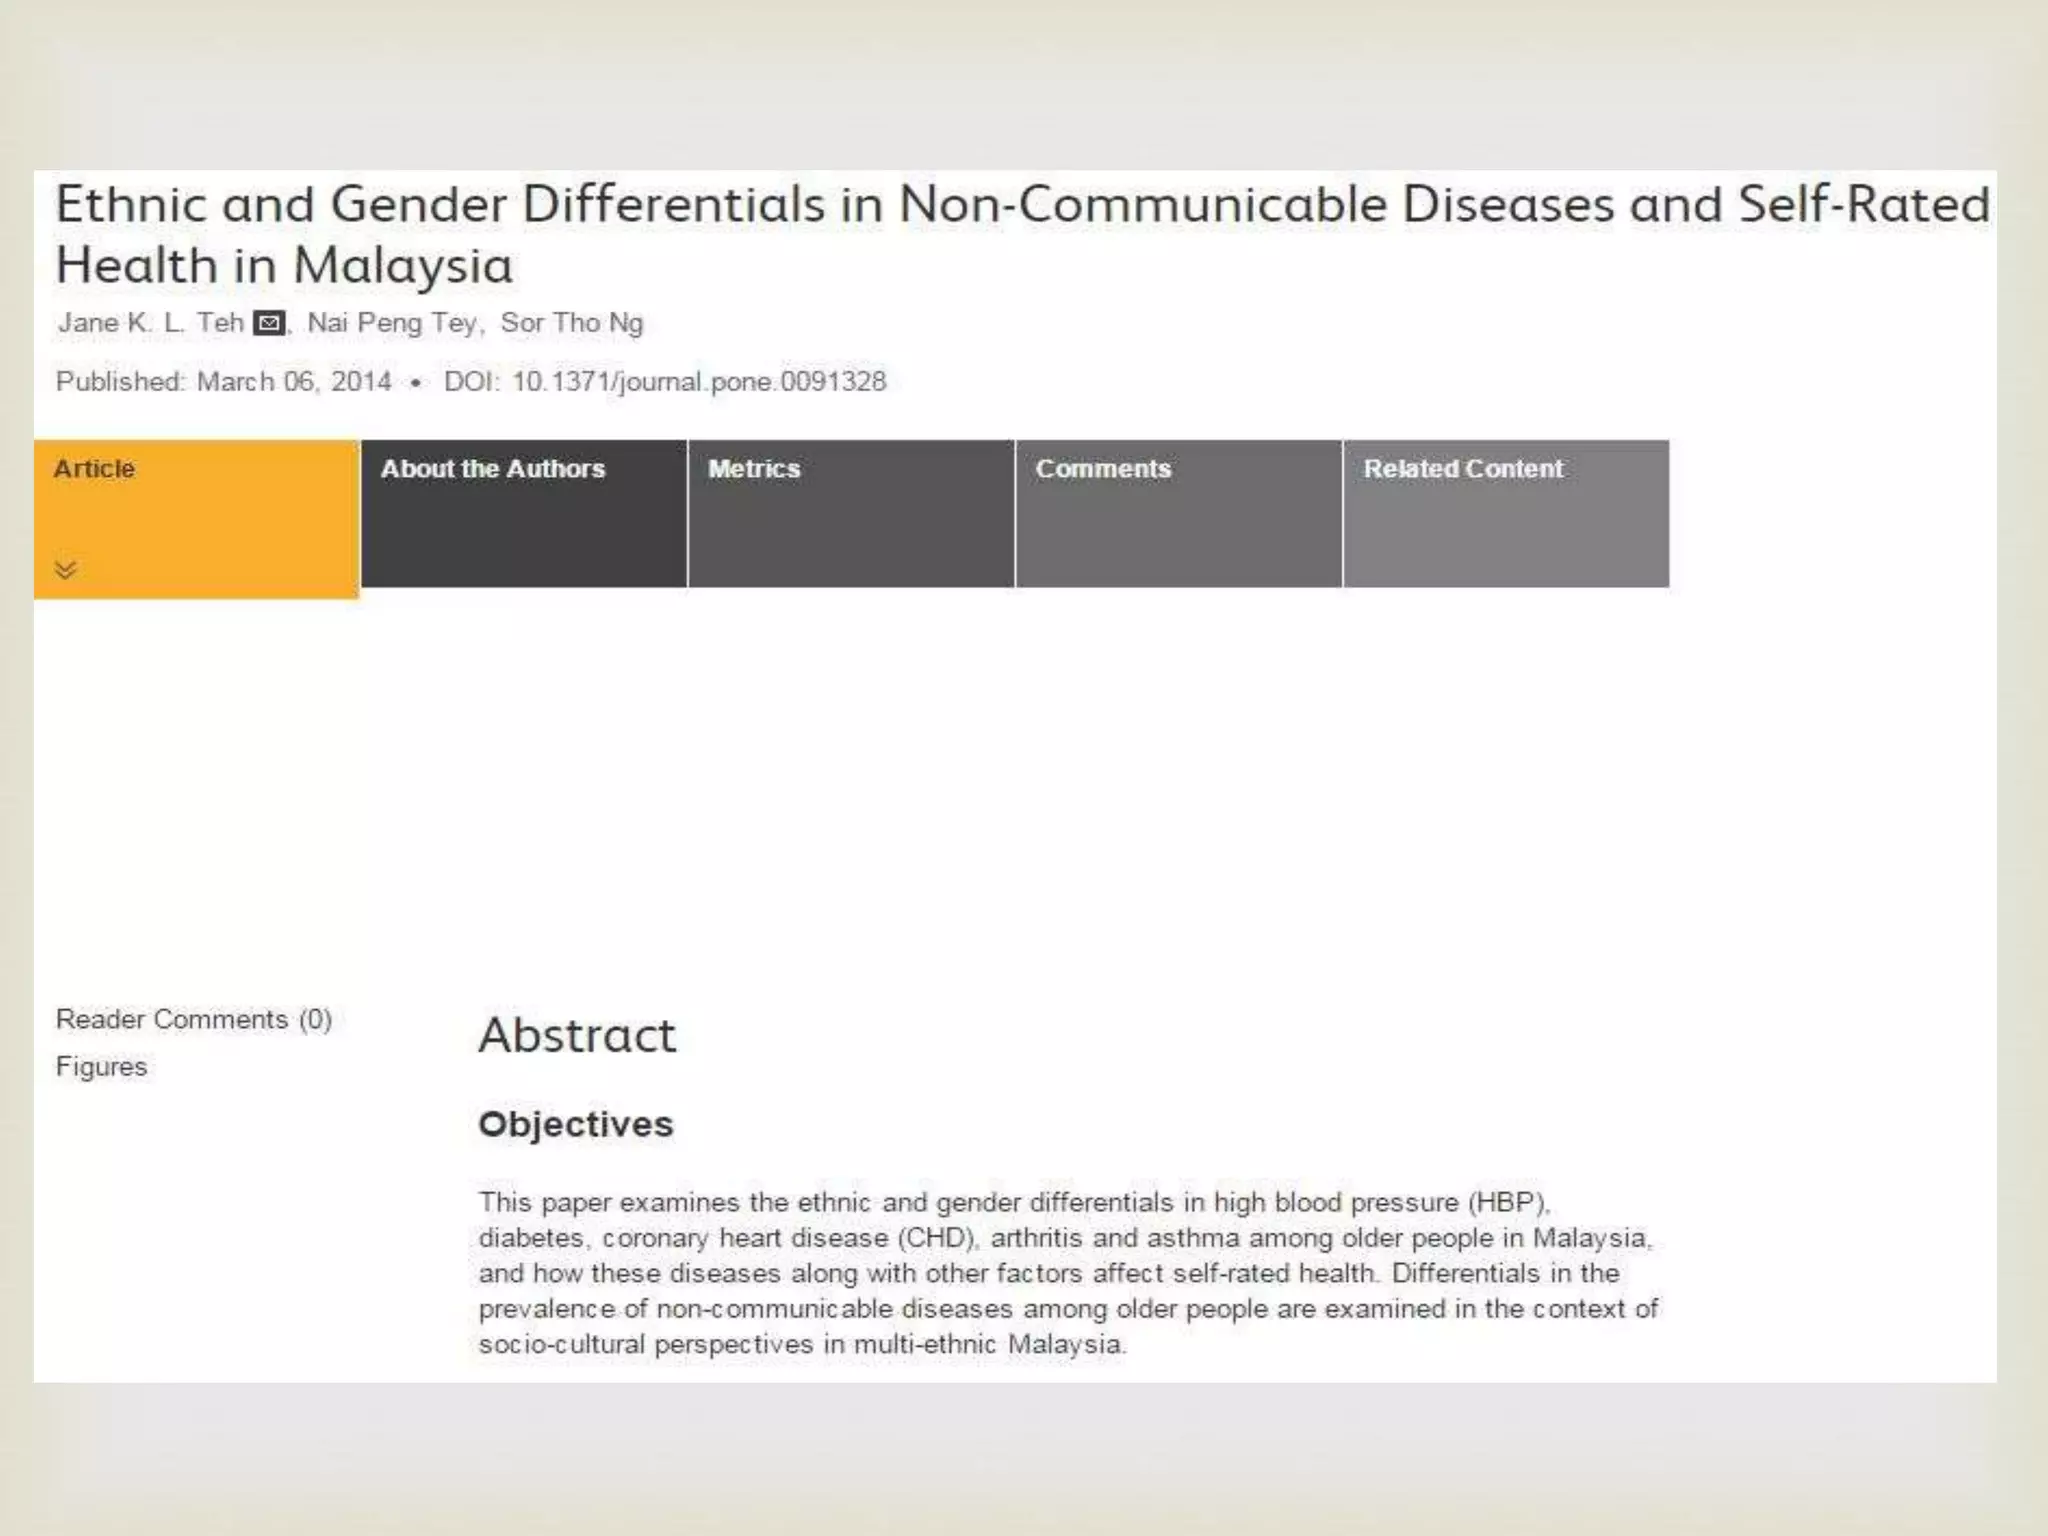Click the Abstract section heading
This screenshot has width=2048, height=1536.
coord(577,1035)
